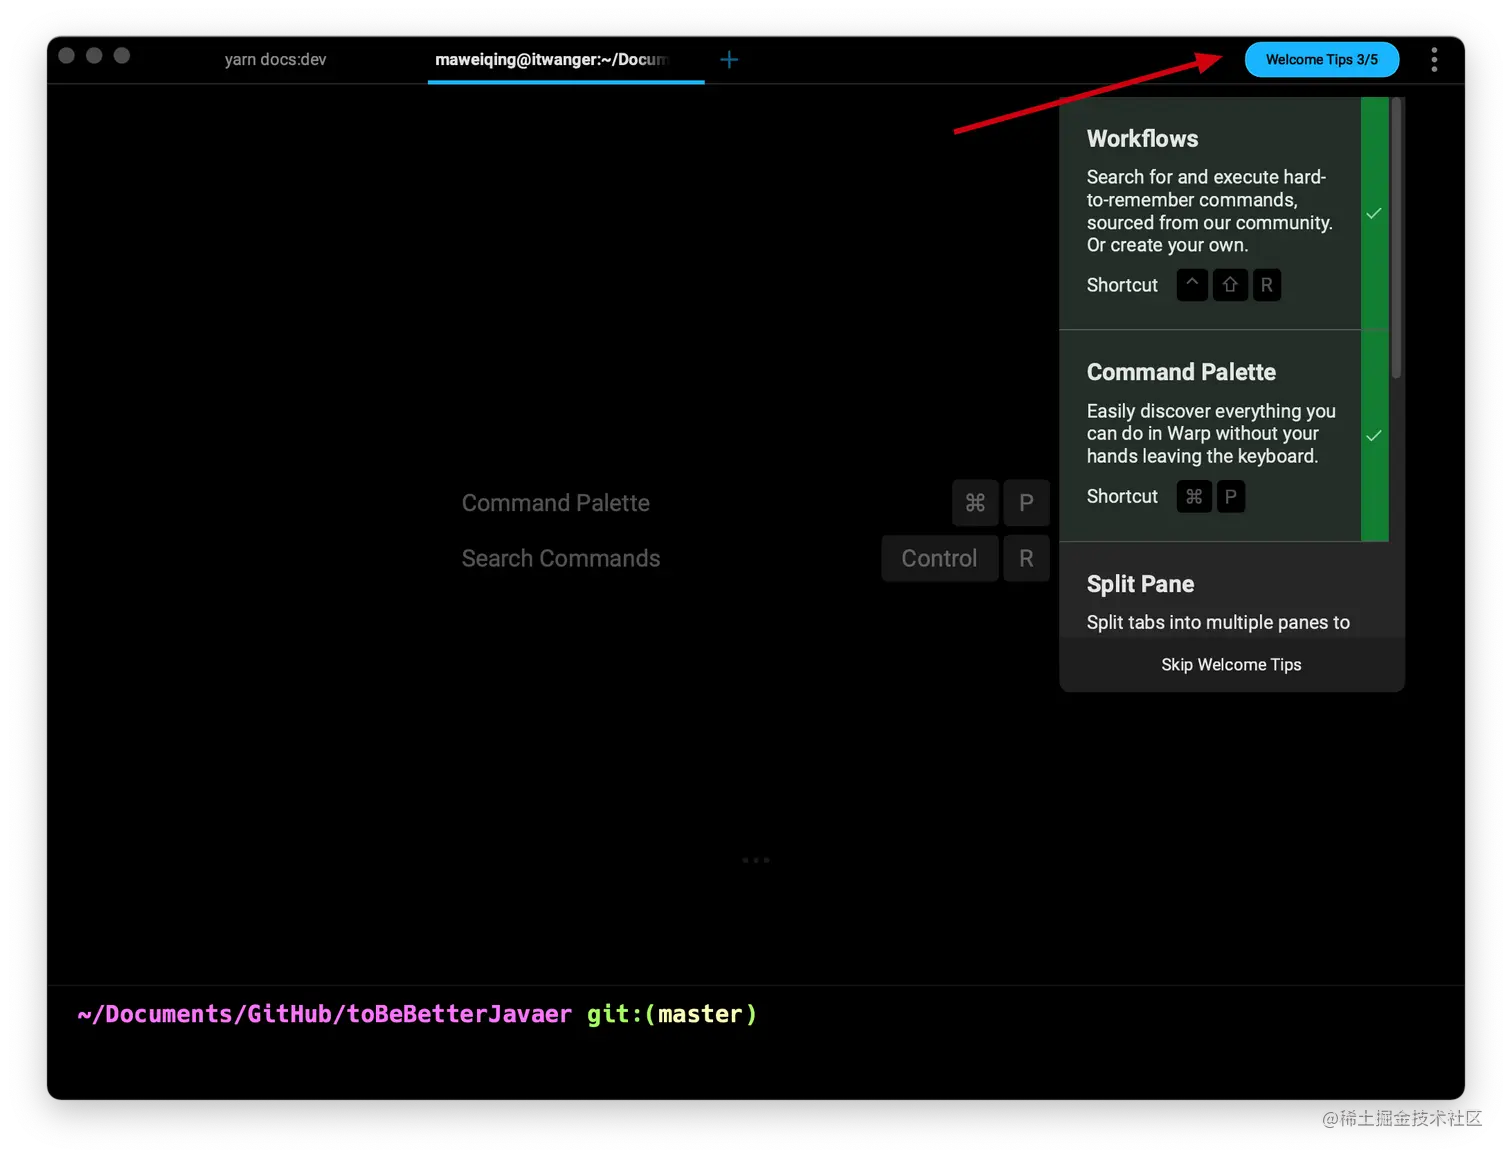
Task: Click Skip Welcome Tips
Action: [1231, 665]
